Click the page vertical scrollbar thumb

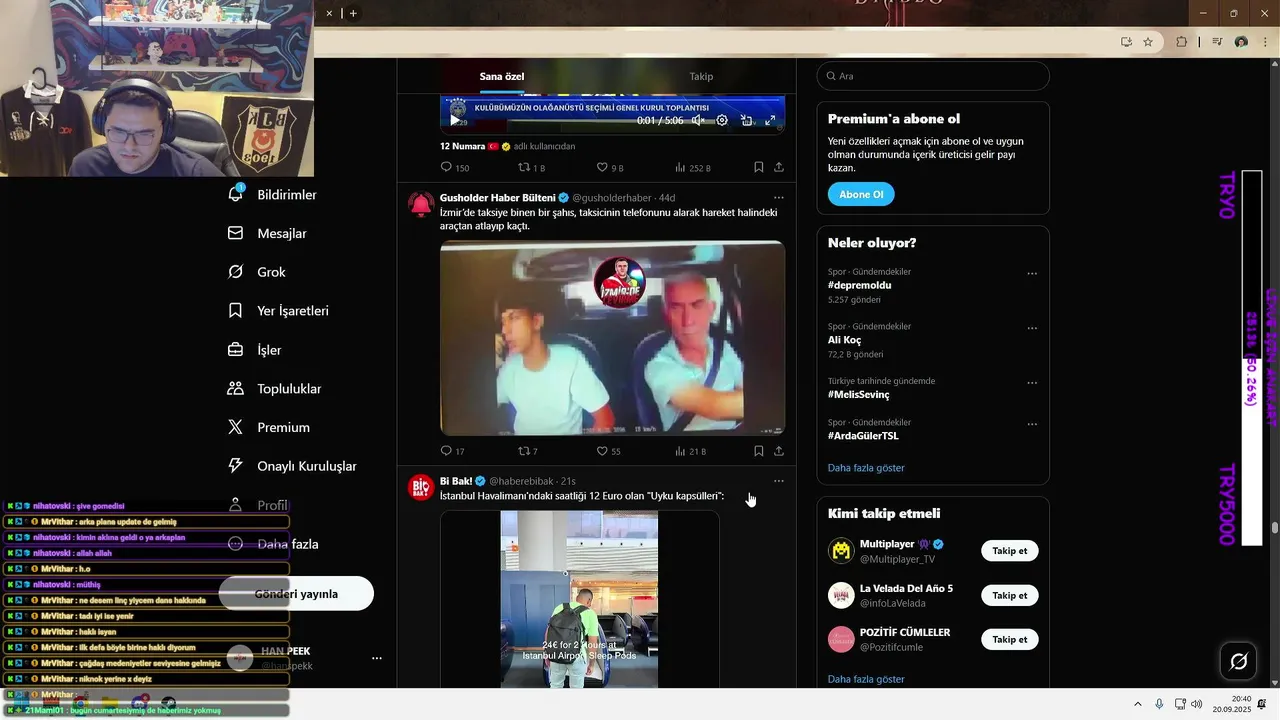(x=1275, y=528)
